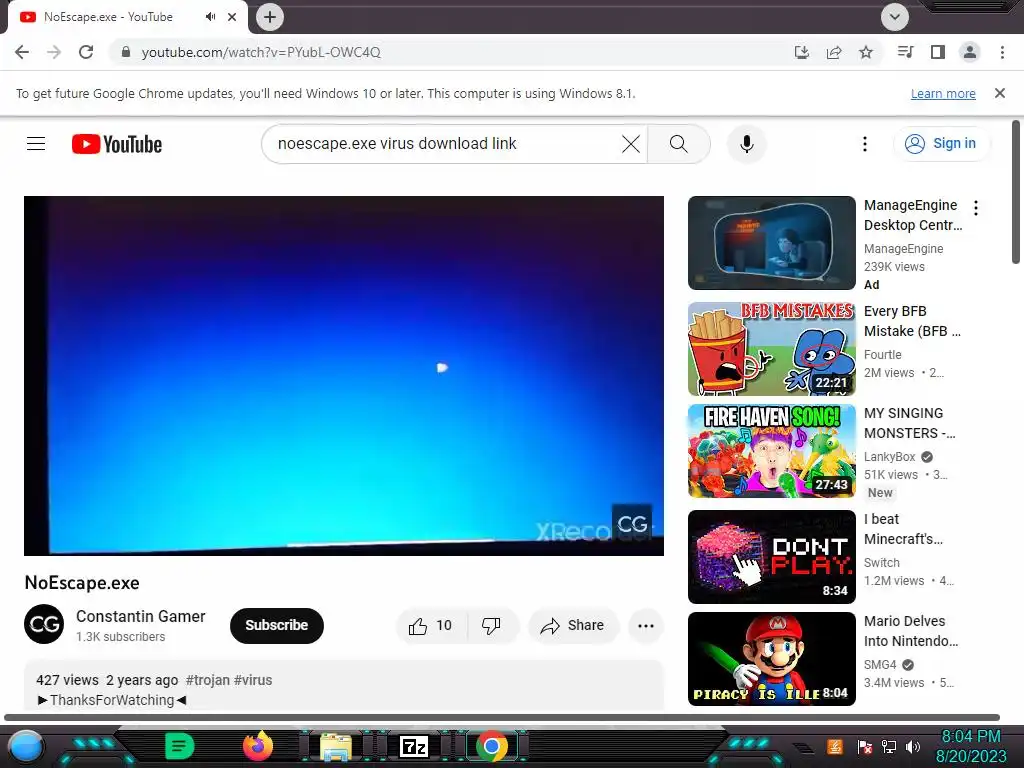
Task: Click the page vertical scrollbar
Action: coord(1016,193)
